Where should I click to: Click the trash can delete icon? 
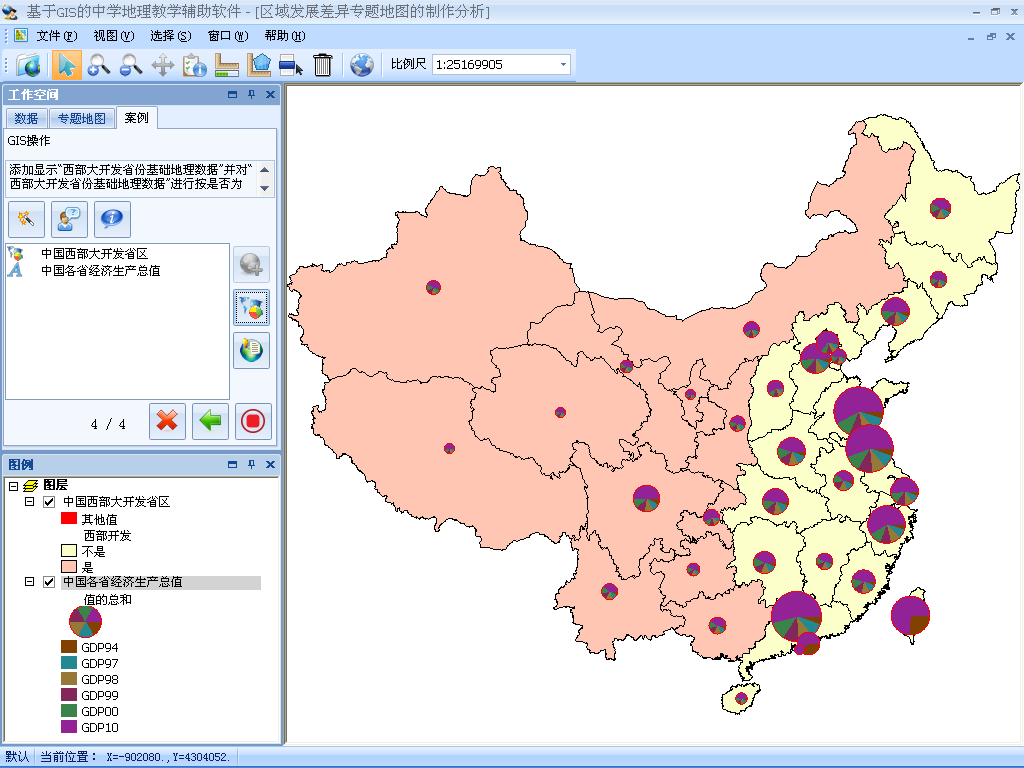tap(322, 65)
